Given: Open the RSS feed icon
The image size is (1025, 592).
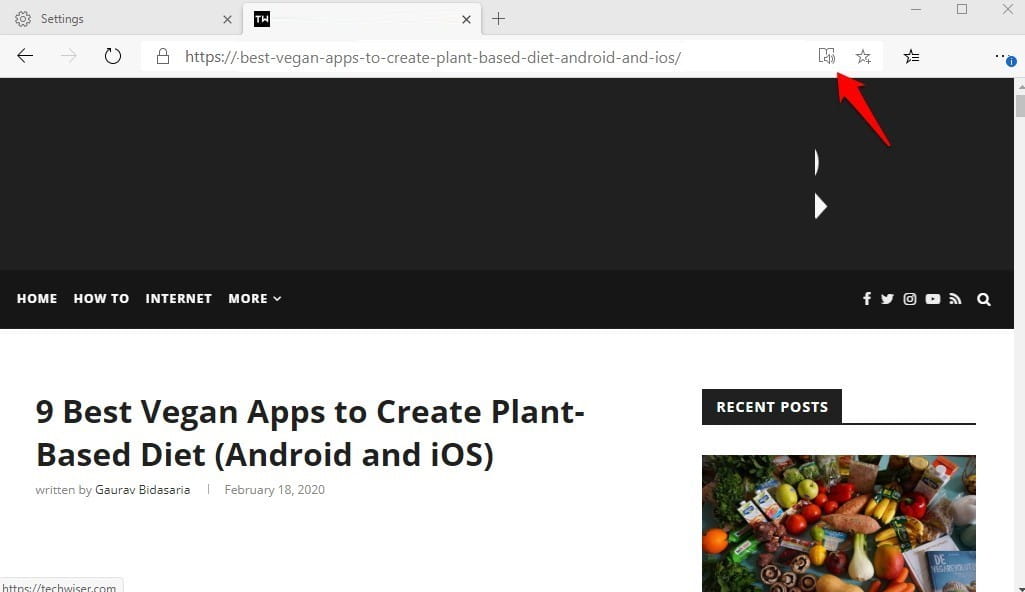Looking at the screenshot, I should tap(956, 299).
